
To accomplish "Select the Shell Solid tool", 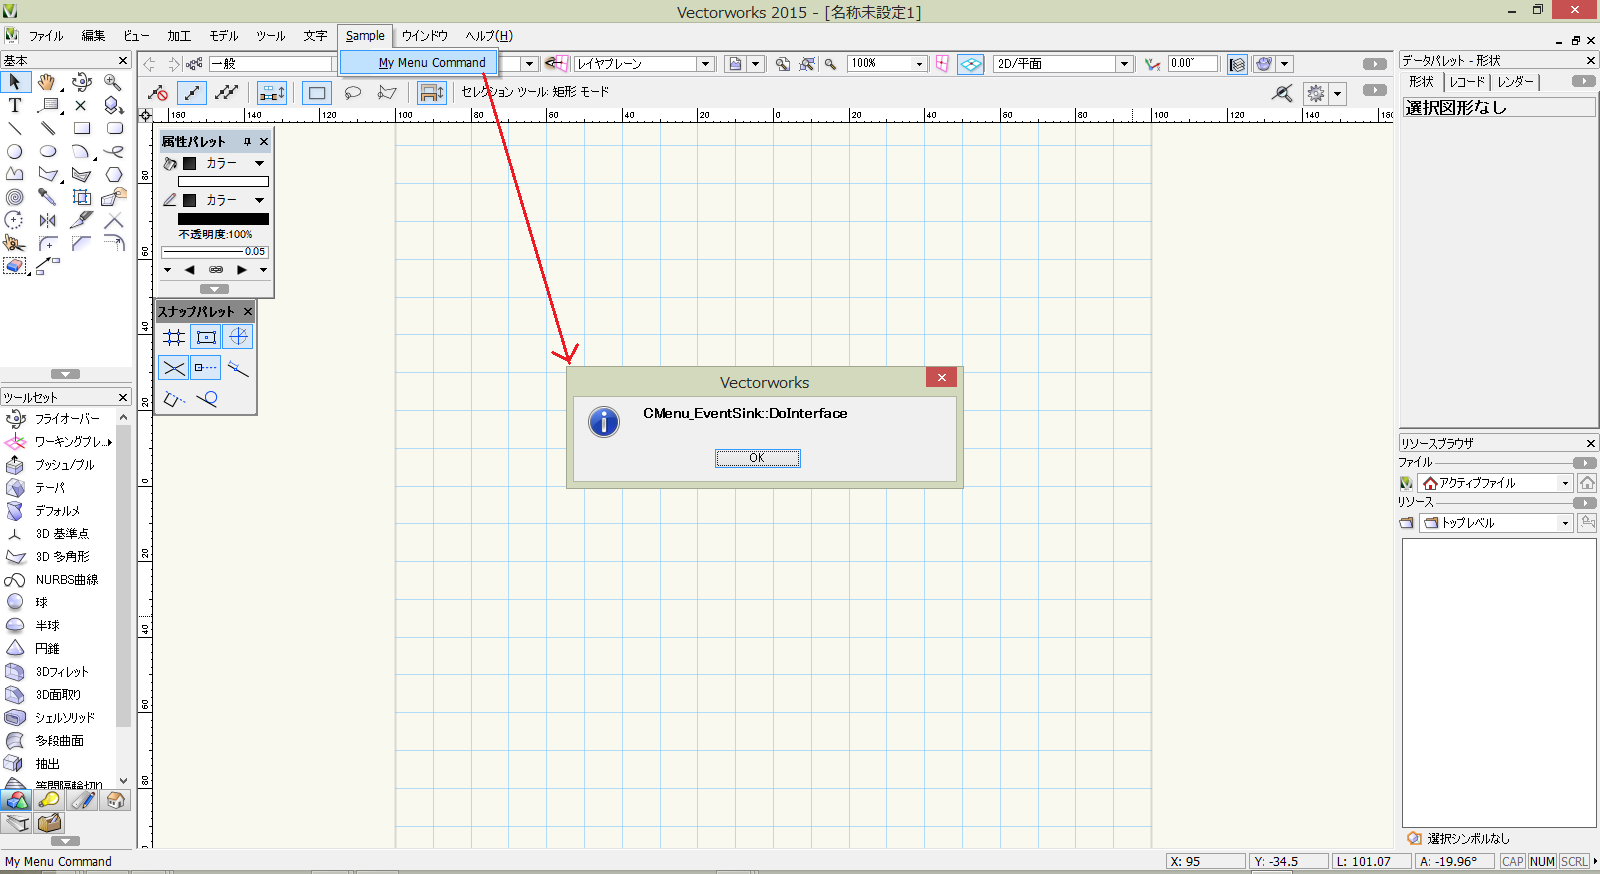I will pos(60,717).
